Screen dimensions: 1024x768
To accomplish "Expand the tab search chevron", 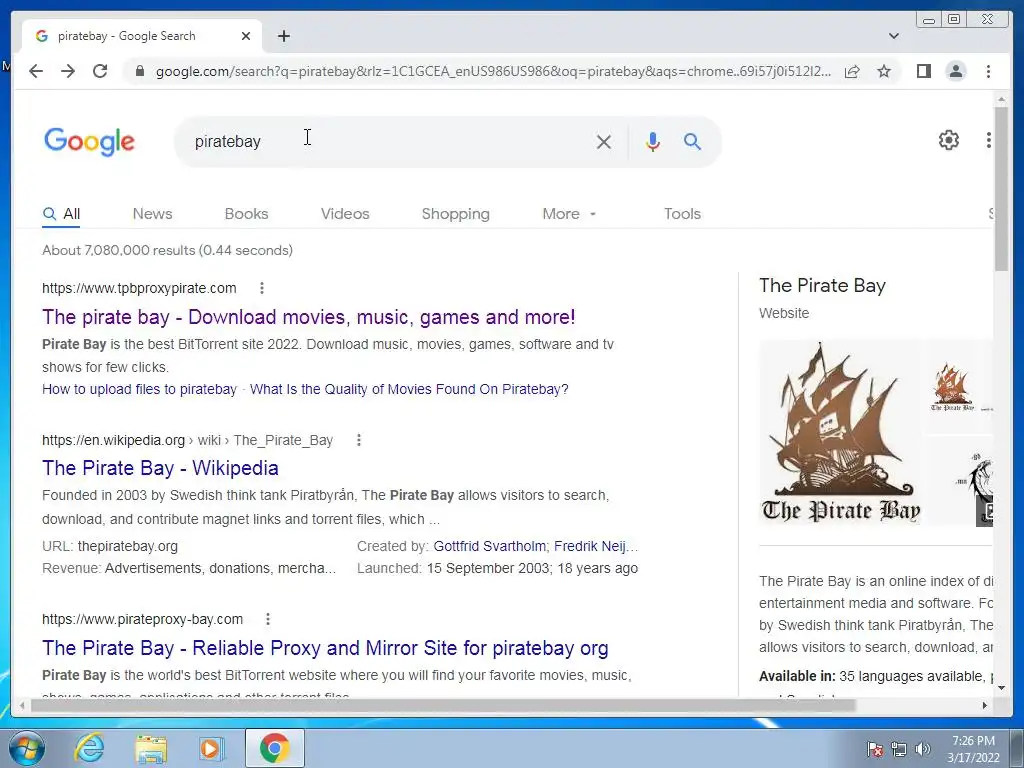I will pos(893,36).
